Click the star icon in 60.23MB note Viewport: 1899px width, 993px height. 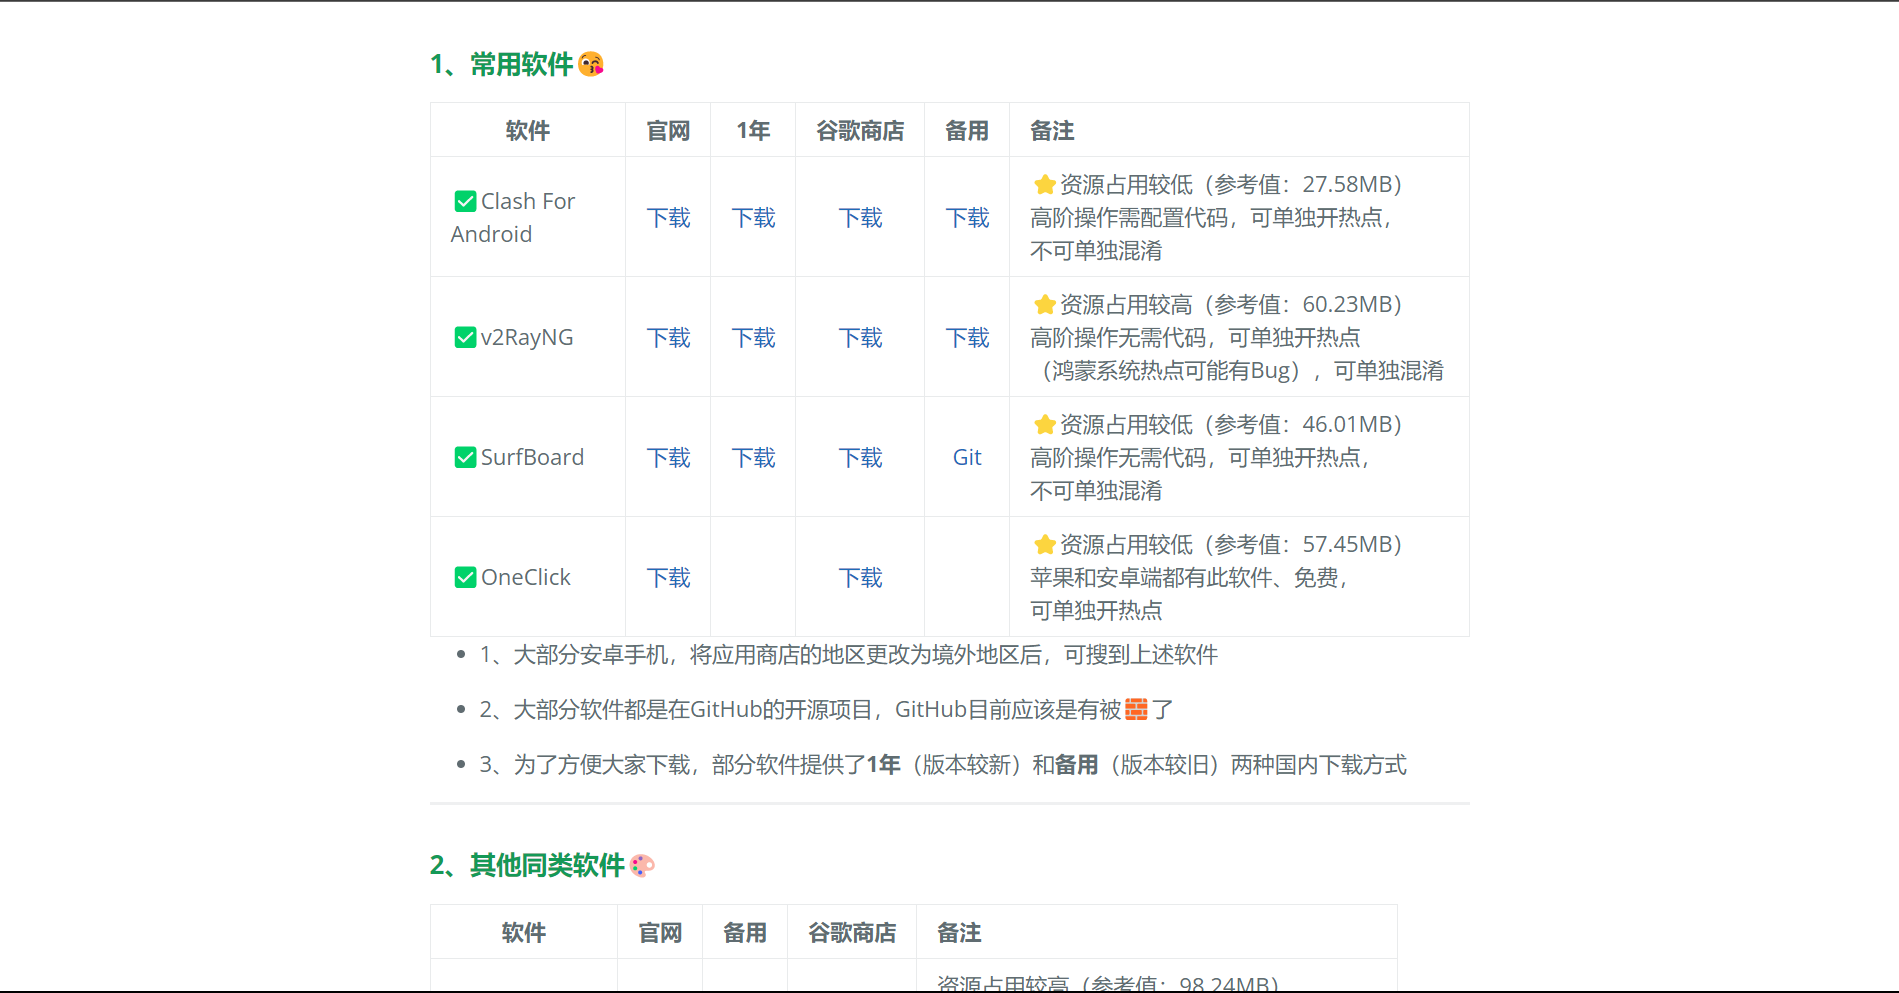coord(1045,304)
